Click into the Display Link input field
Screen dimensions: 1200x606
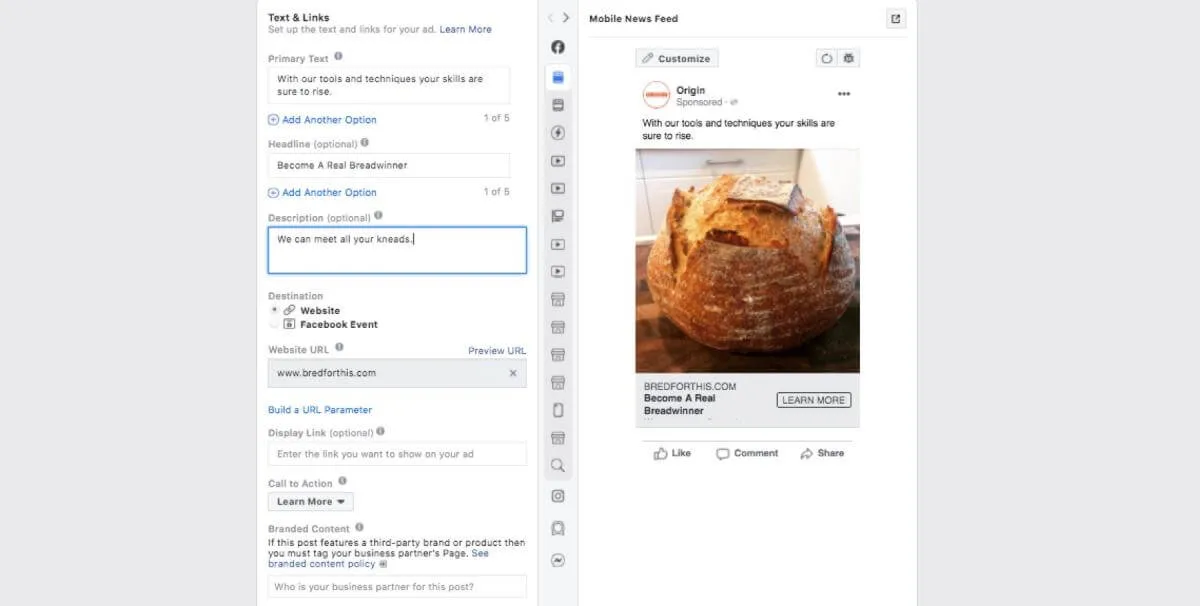[397, 454]
